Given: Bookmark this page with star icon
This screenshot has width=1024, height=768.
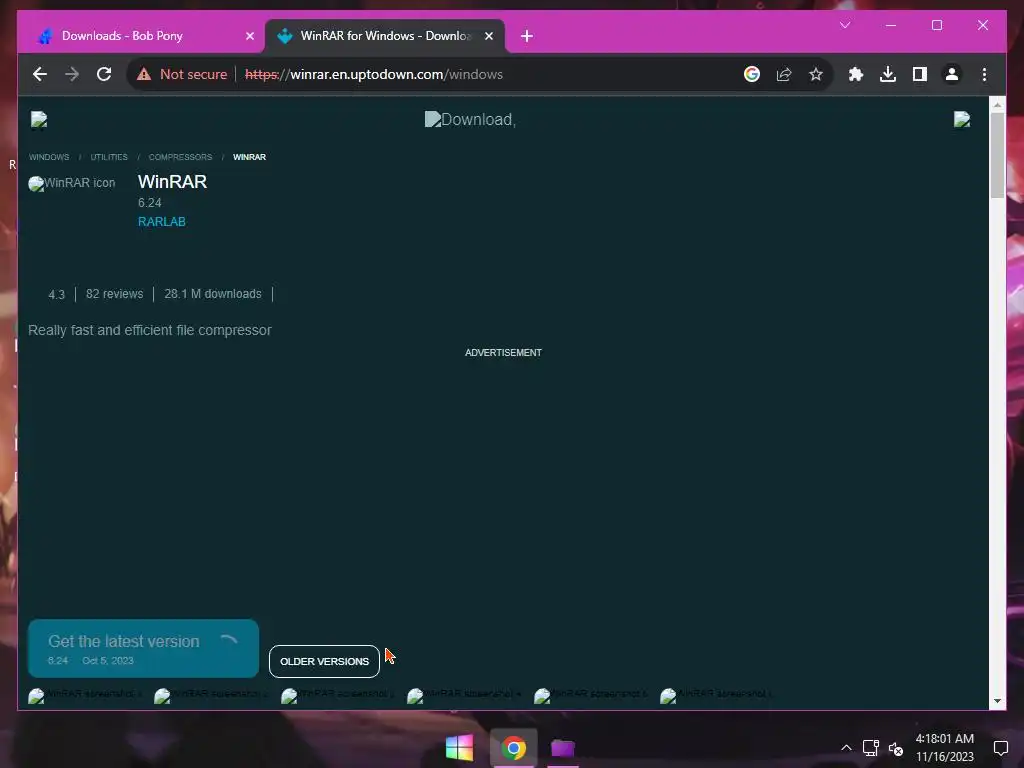Looking at the screenshot, I should tap(816, 74).
